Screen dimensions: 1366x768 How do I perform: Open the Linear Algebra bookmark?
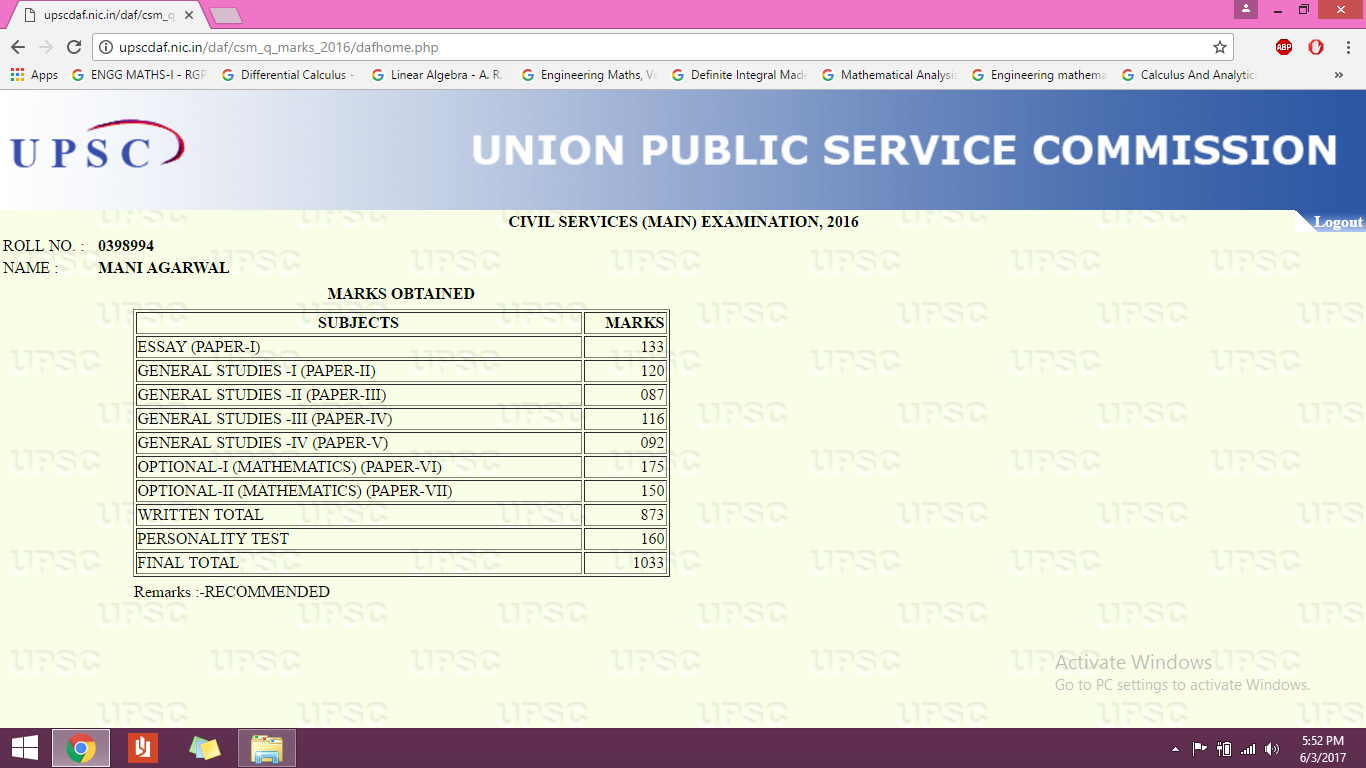(x=438, y=75)
